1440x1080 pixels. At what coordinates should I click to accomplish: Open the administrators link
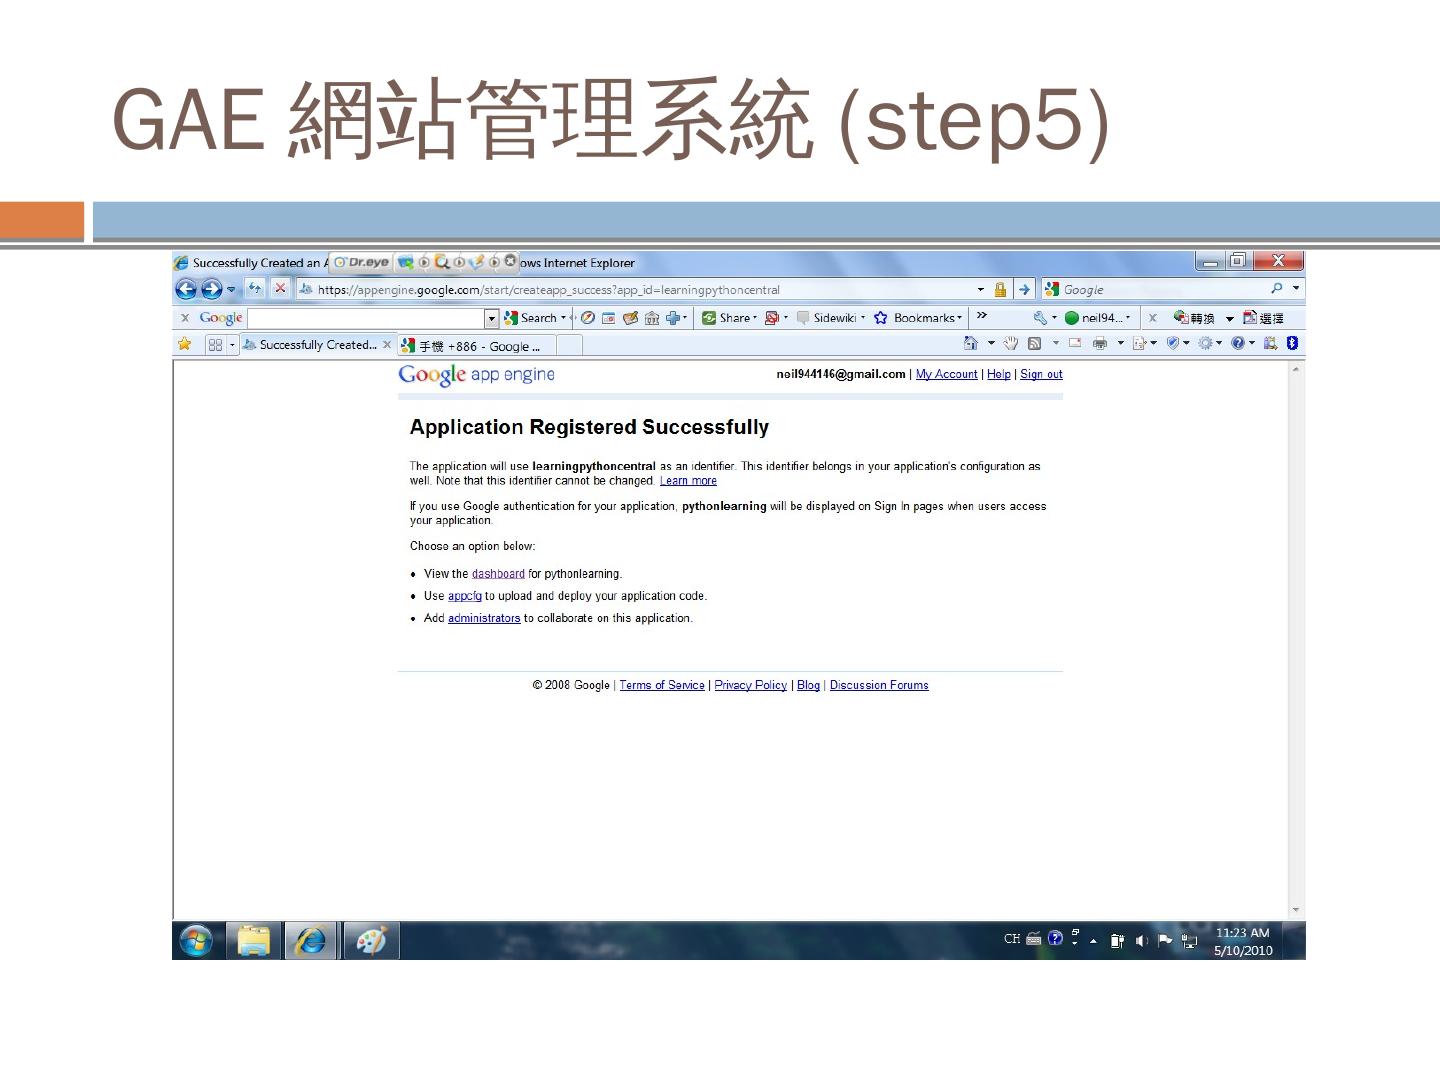[x=484, y=618]
